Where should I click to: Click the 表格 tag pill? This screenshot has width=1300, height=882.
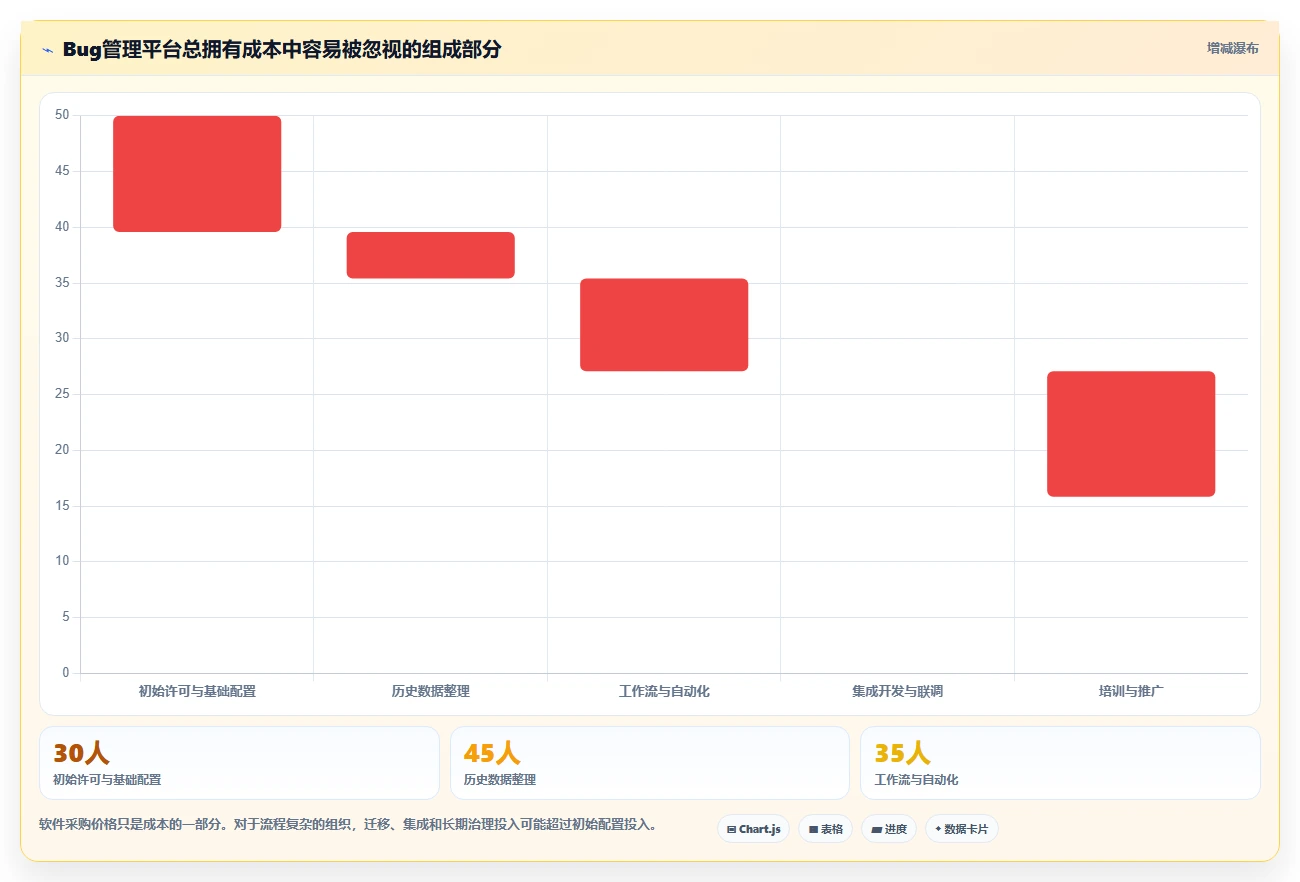click(825, 829)
